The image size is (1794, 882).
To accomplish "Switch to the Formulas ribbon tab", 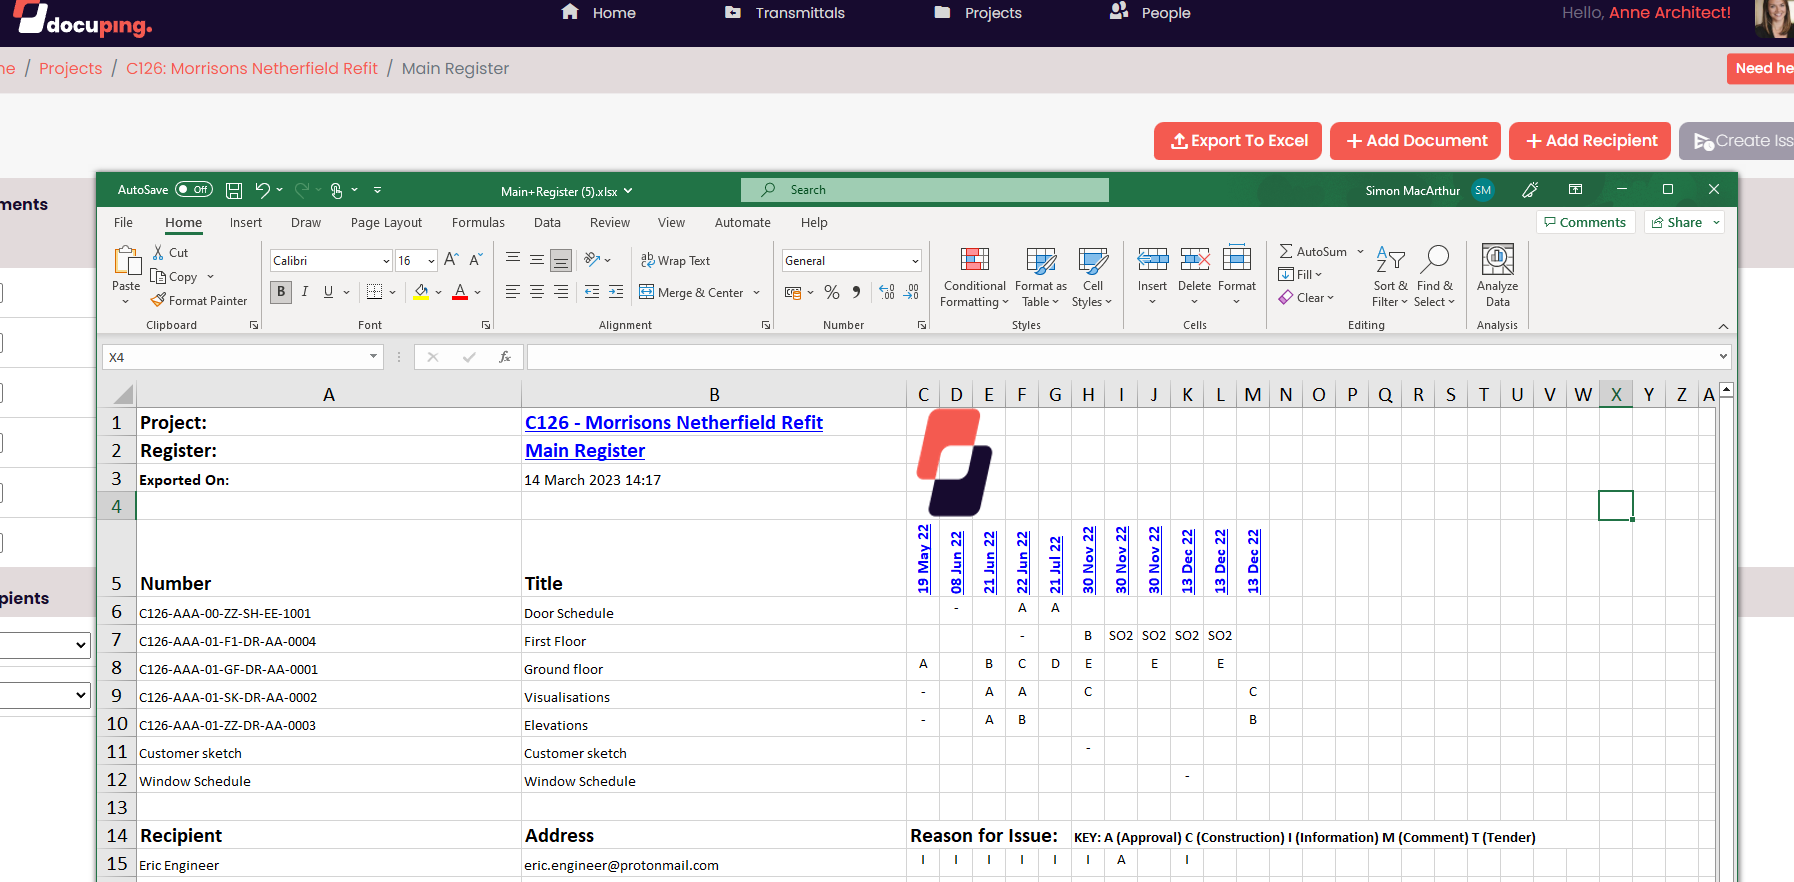I will 478,223.
